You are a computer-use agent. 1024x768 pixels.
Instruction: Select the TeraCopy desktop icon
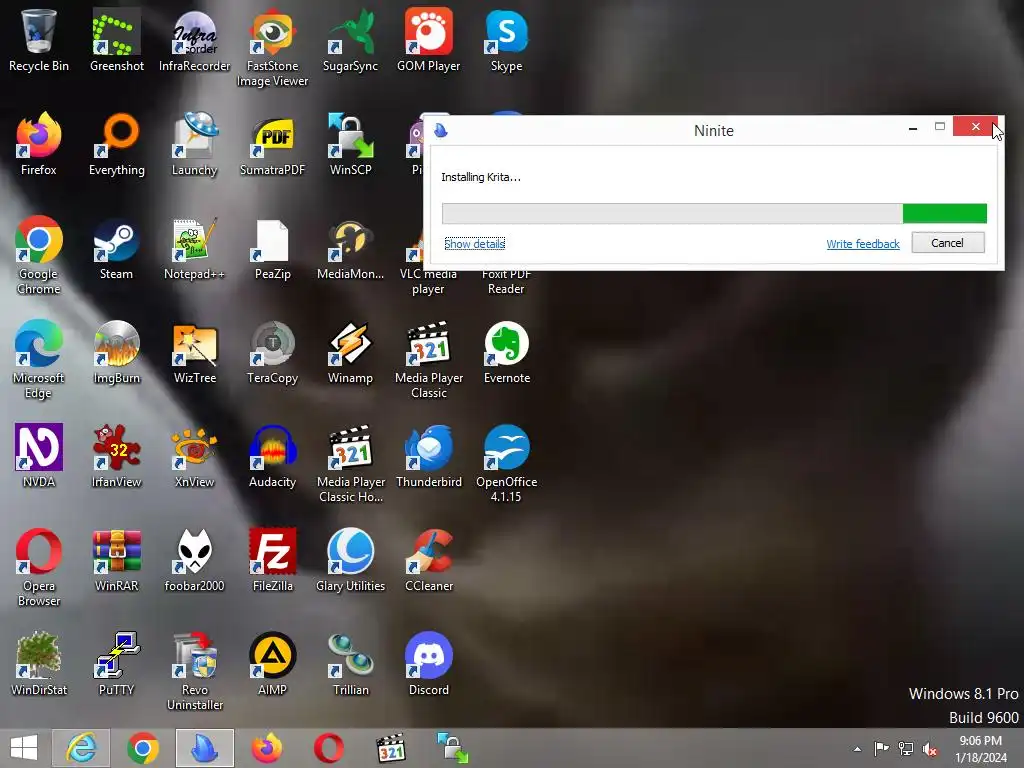point(272,352)
